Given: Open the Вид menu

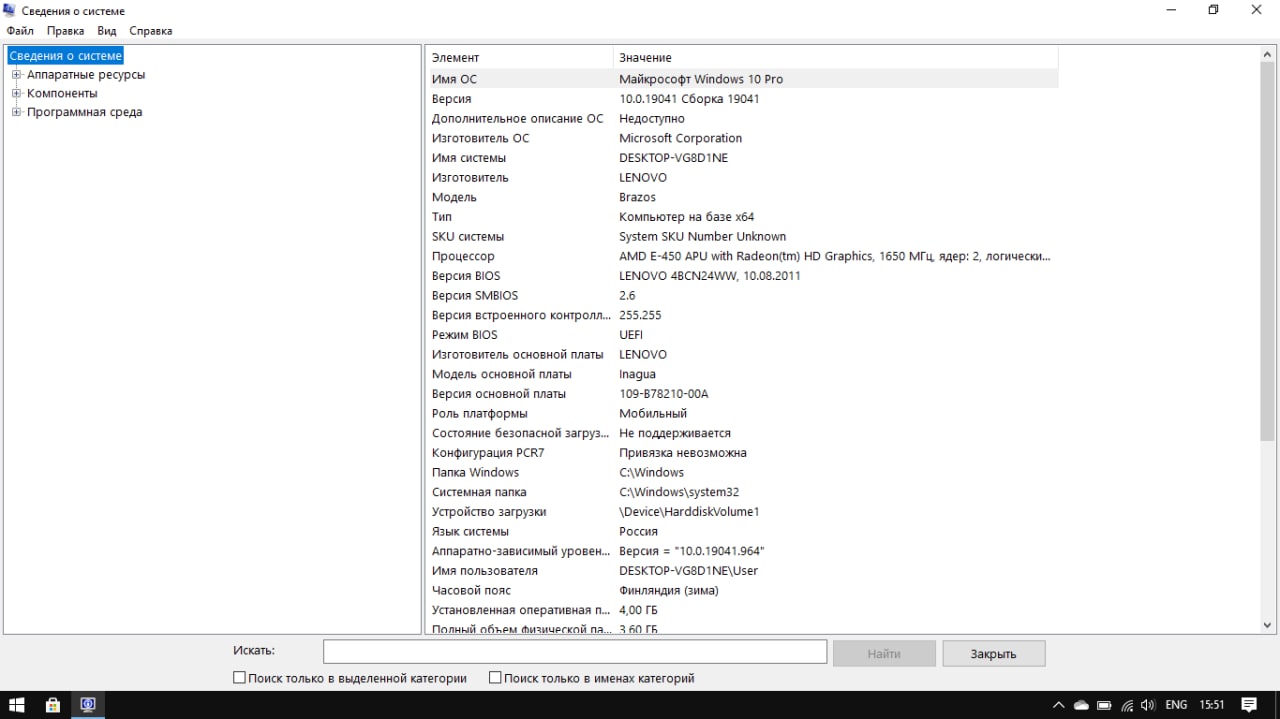Looking at the screenshot, I should pyautogui.click(x=107, y=31).
